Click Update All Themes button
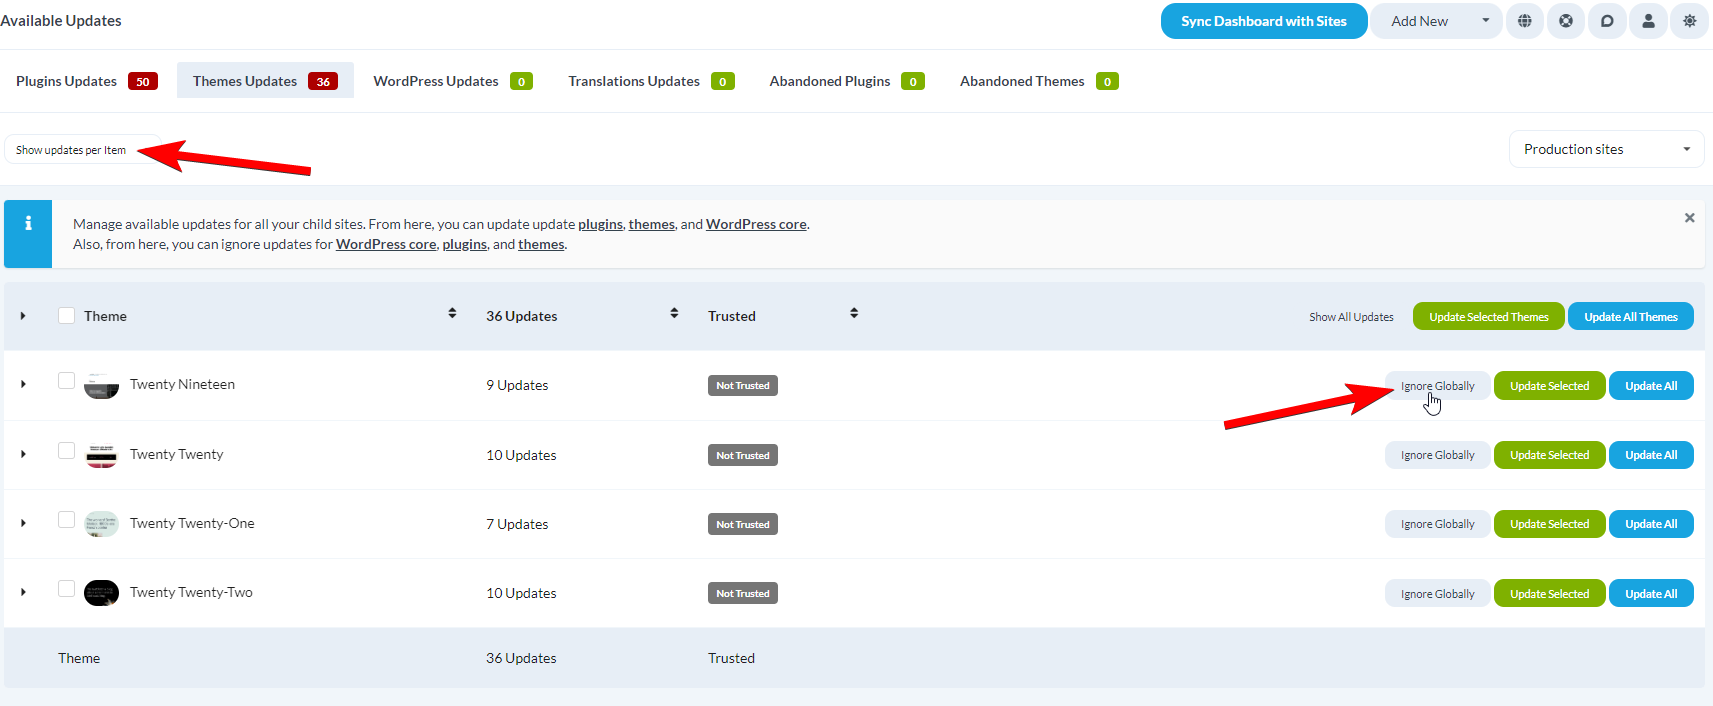This screenshot has width=1713, height=706. coord(1630,317)
